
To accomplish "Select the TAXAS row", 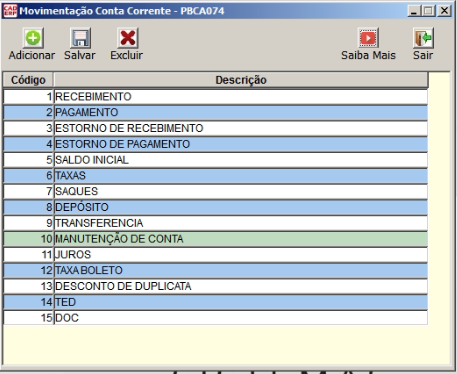I will click(215, 176).
